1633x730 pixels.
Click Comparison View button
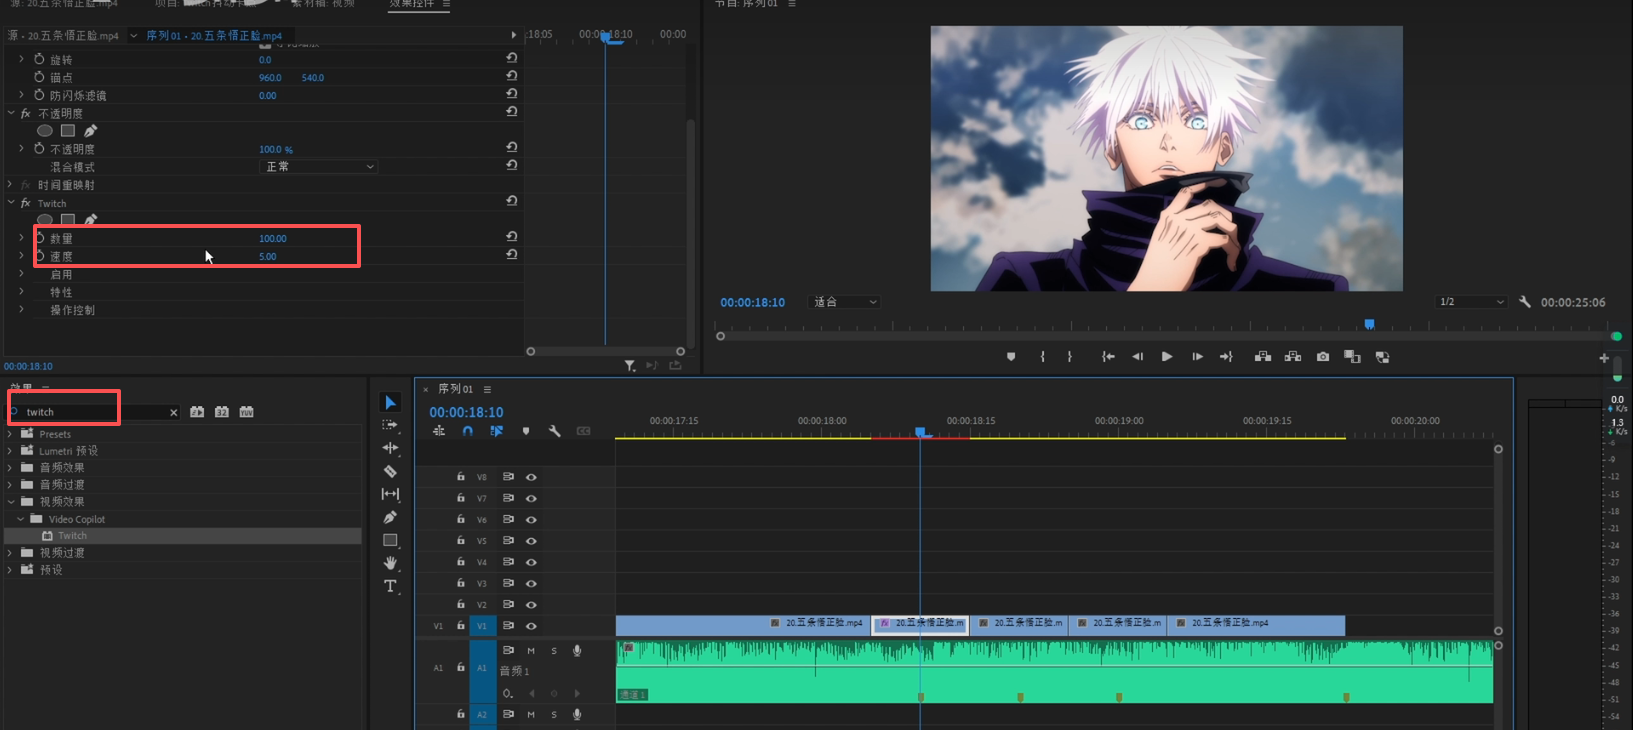pyautogui.click(x=1352, y=357)
